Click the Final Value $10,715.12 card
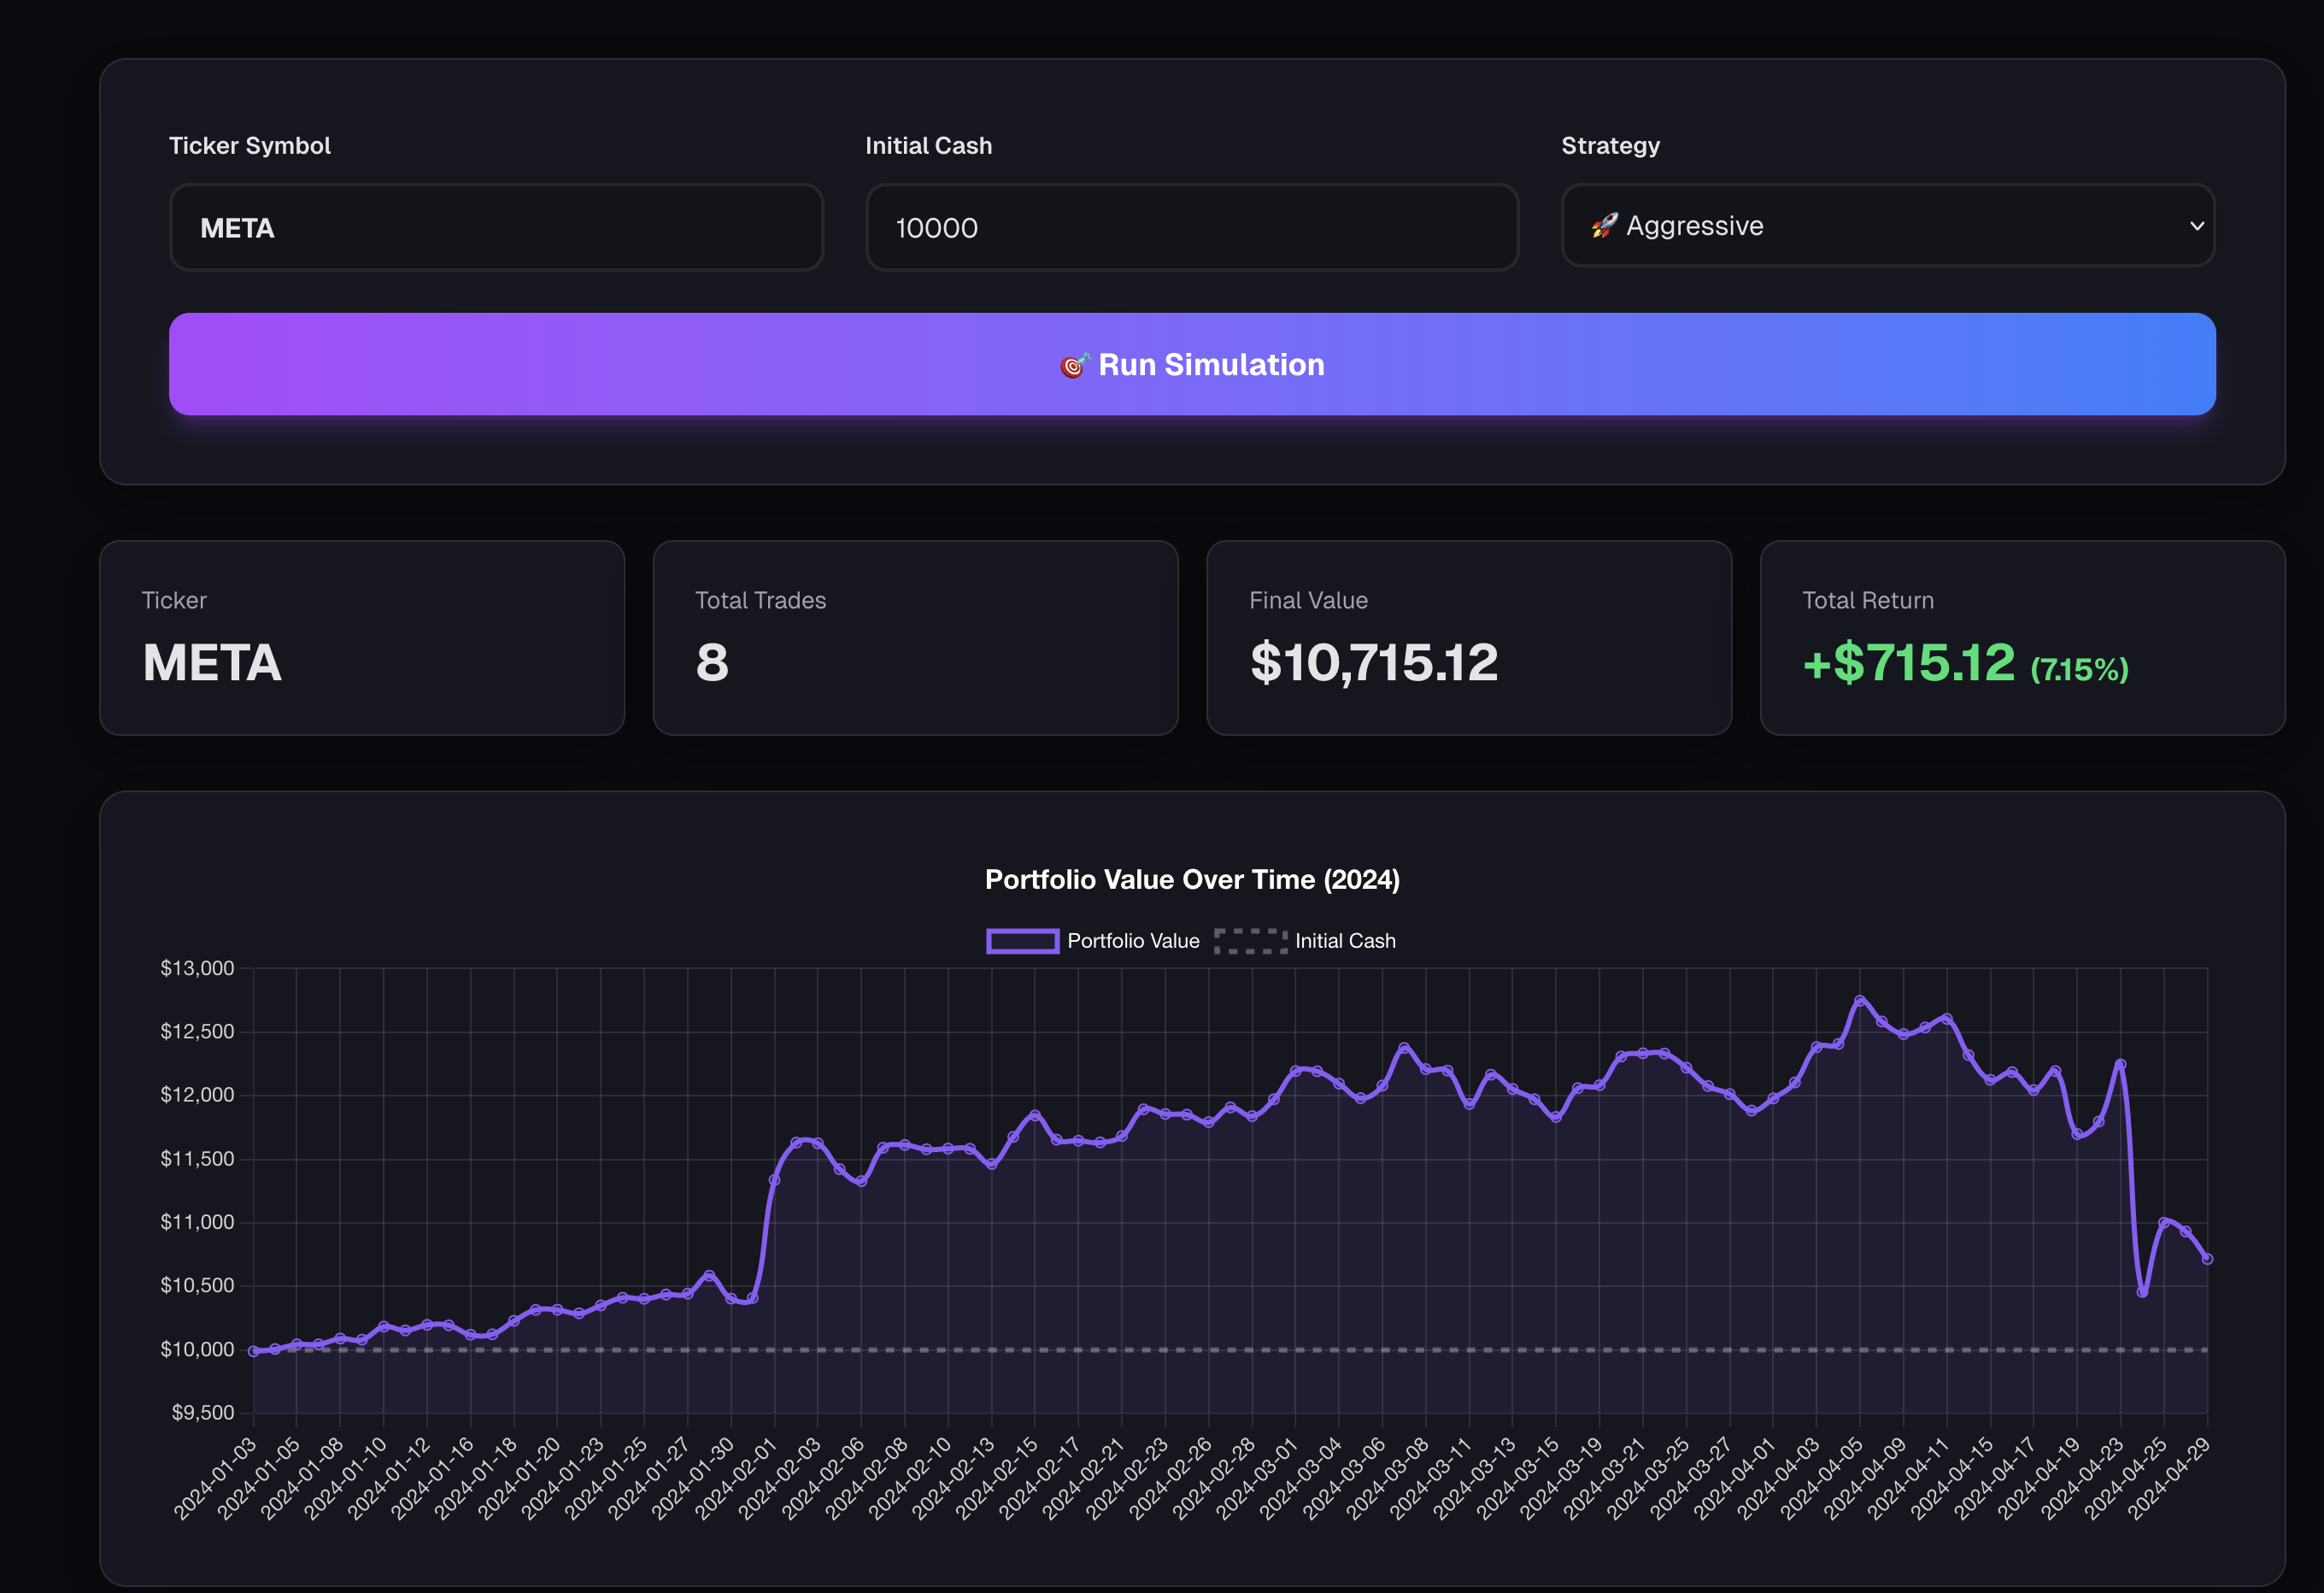 click(x=1468, y=638)
